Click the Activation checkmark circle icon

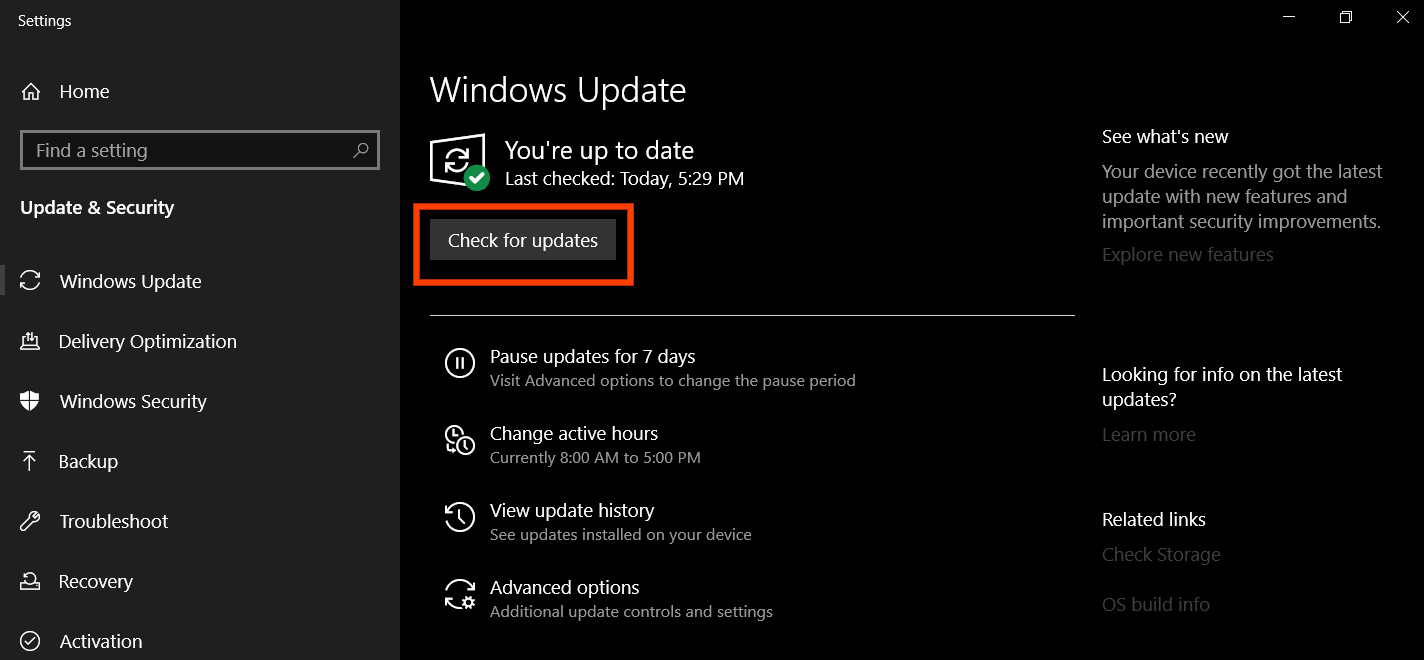[30, 641]
